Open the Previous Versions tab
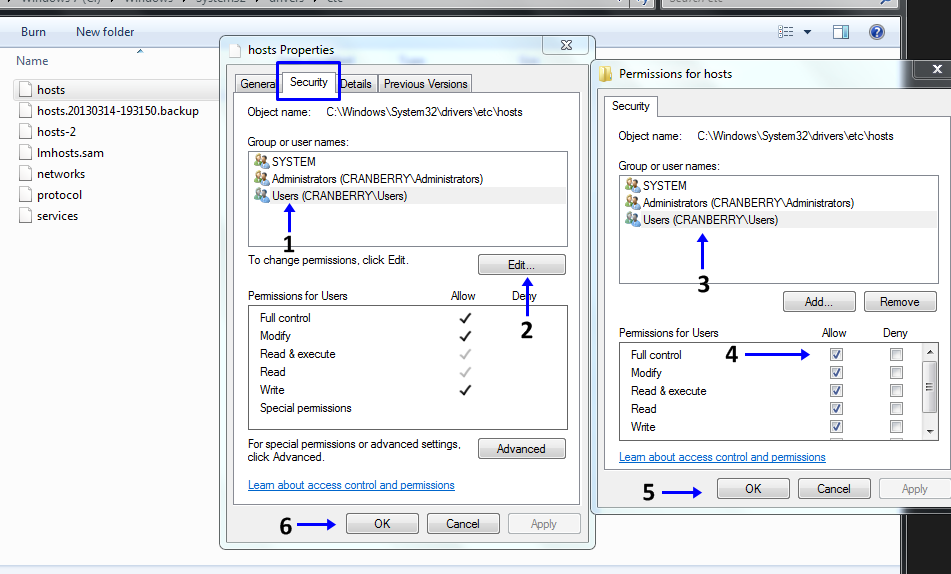951x574 pixels. (425, 84)
